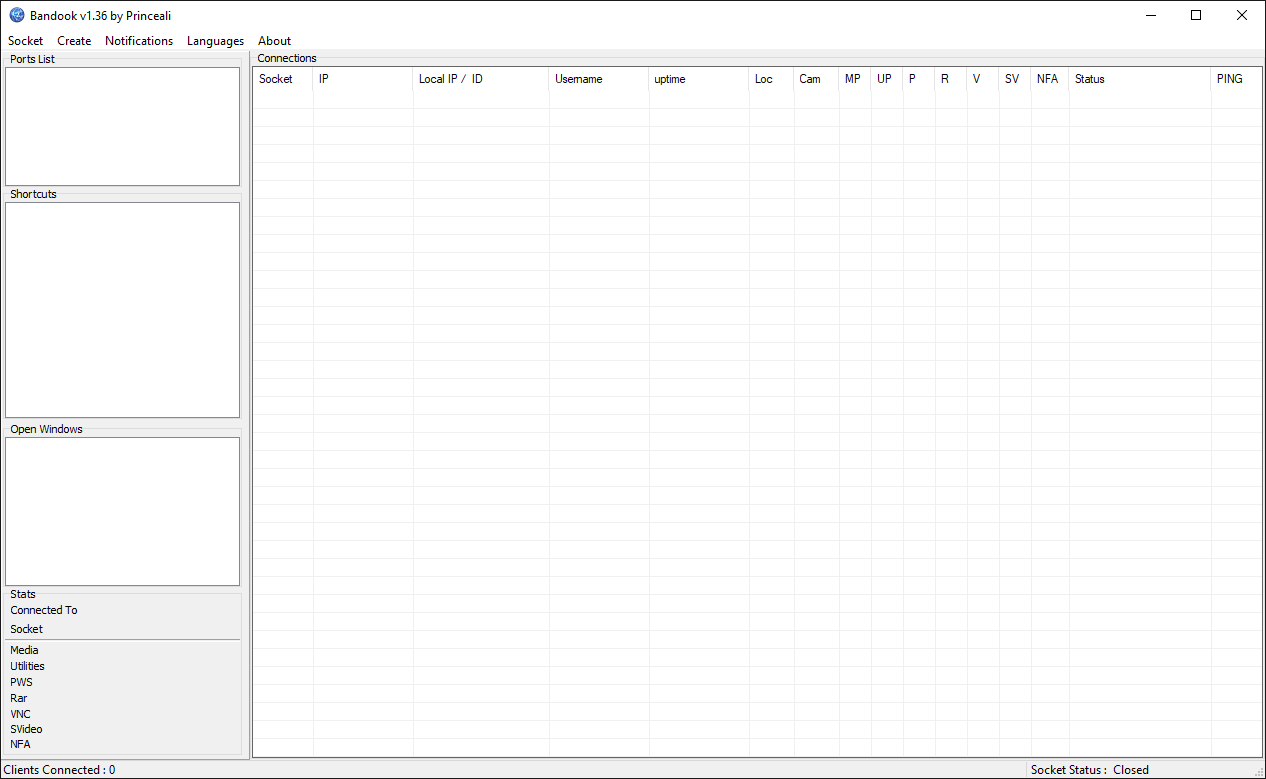
Task: Select the Media entry in Stats panel
Action: click(x=25, y=650)
